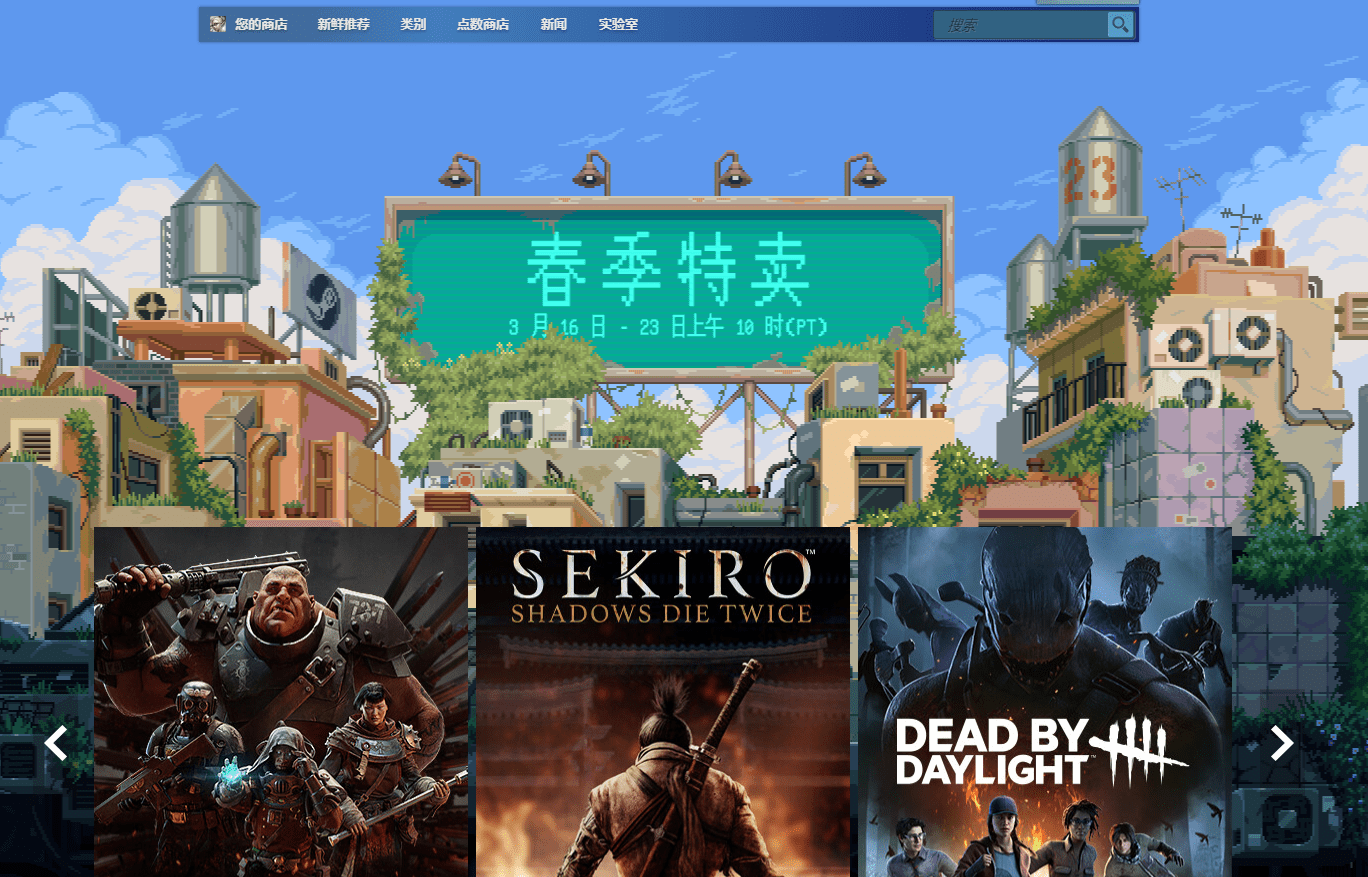Open the Sekiro Shadows Die Twice capsule
The height and width of the screenshot is (877, 1368).
(x=663, y=702)
